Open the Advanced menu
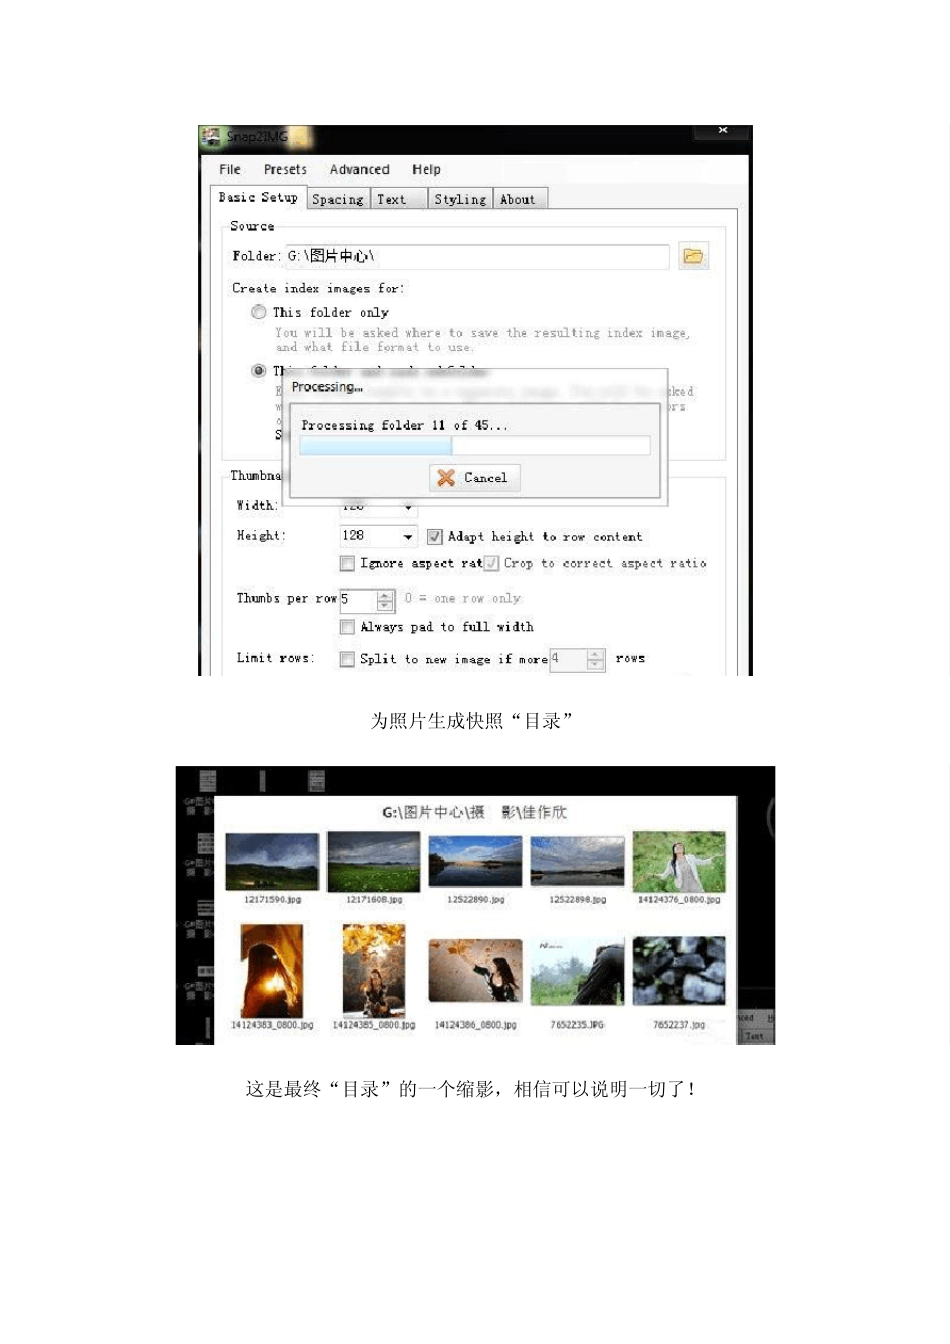This screenshot has height=1344, width=950. (359, 170)
